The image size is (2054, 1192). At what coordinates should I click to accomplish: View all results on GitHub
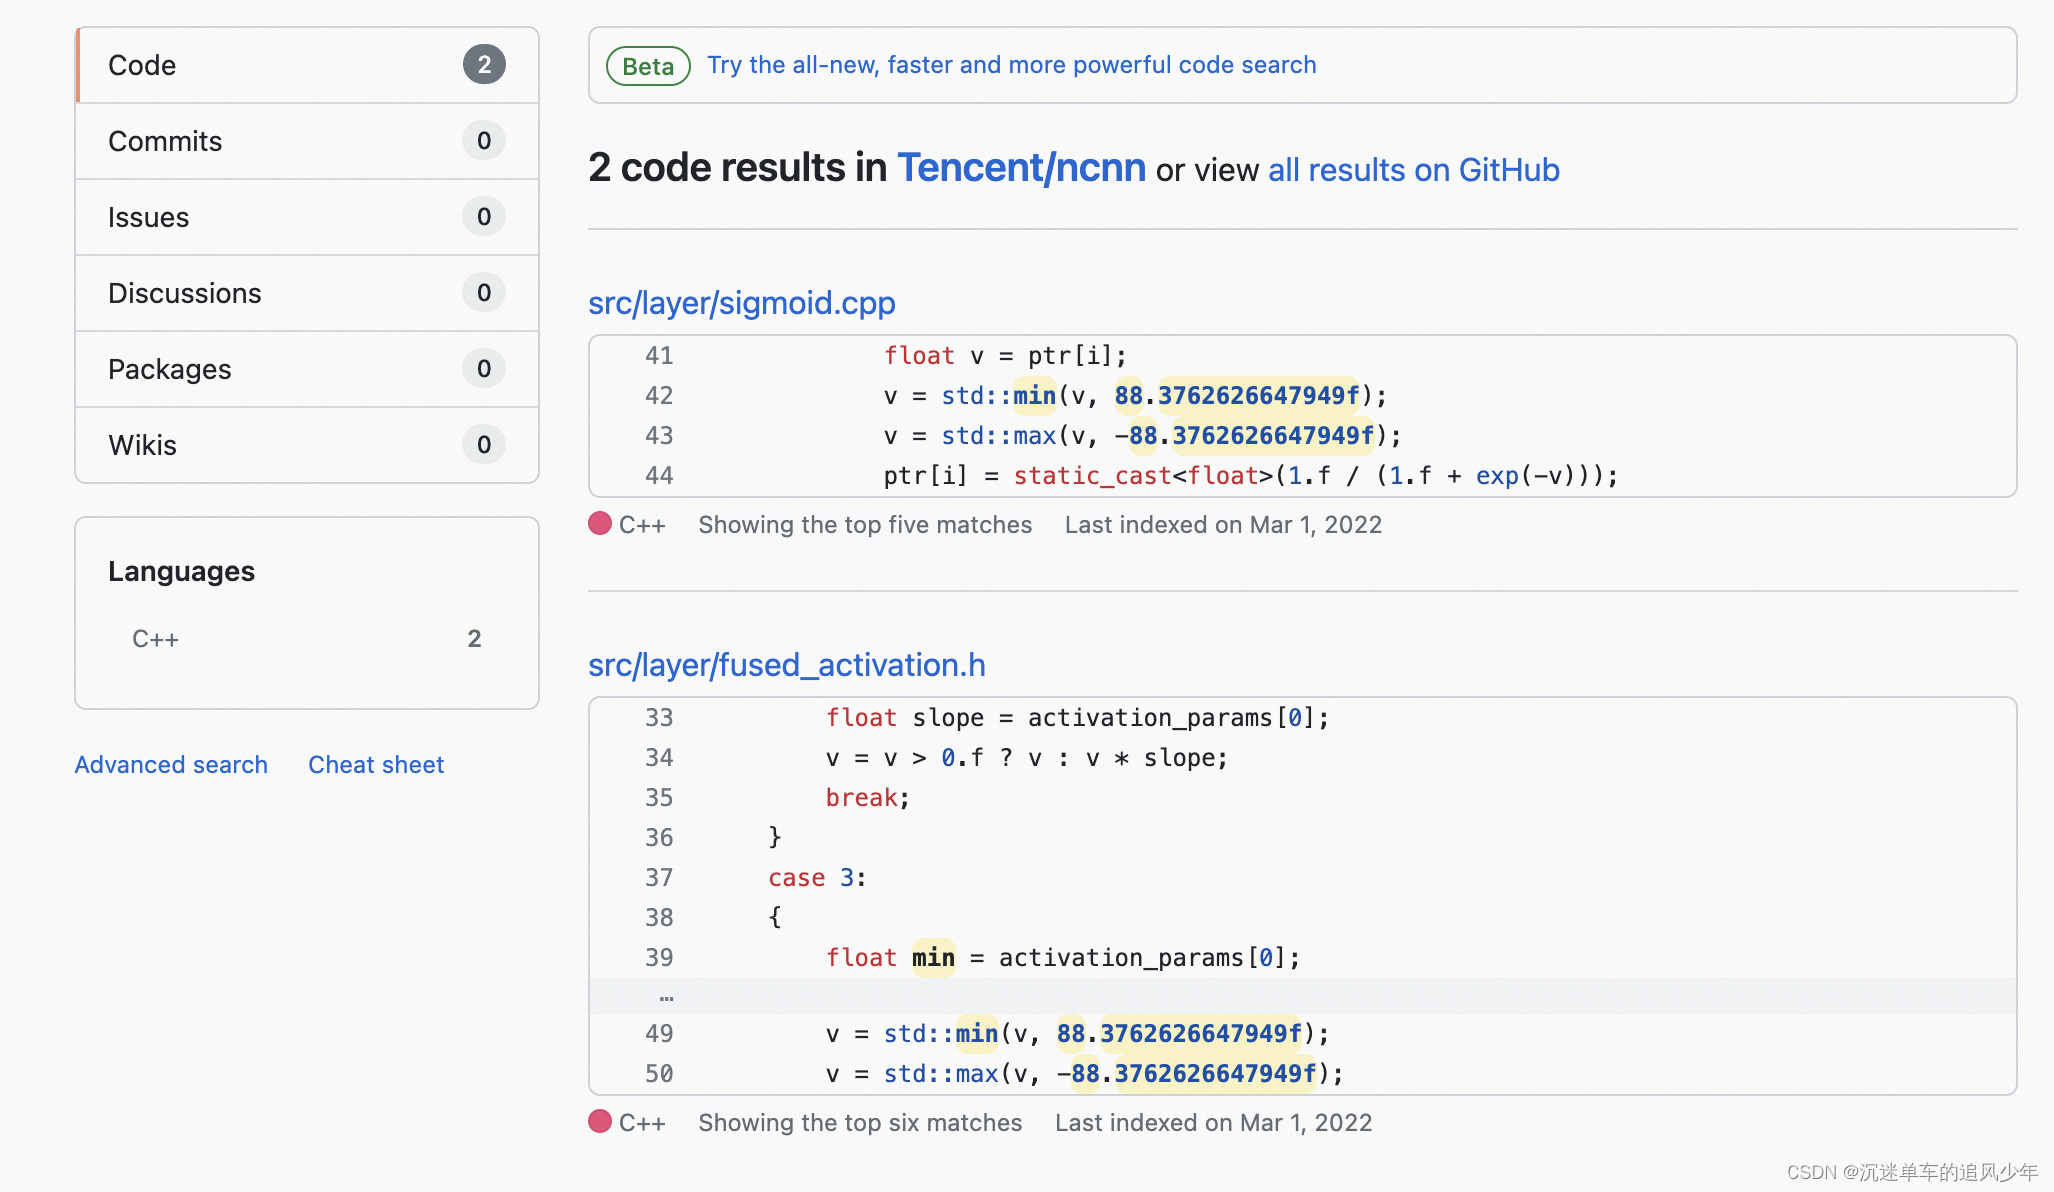pos(1413,170)
